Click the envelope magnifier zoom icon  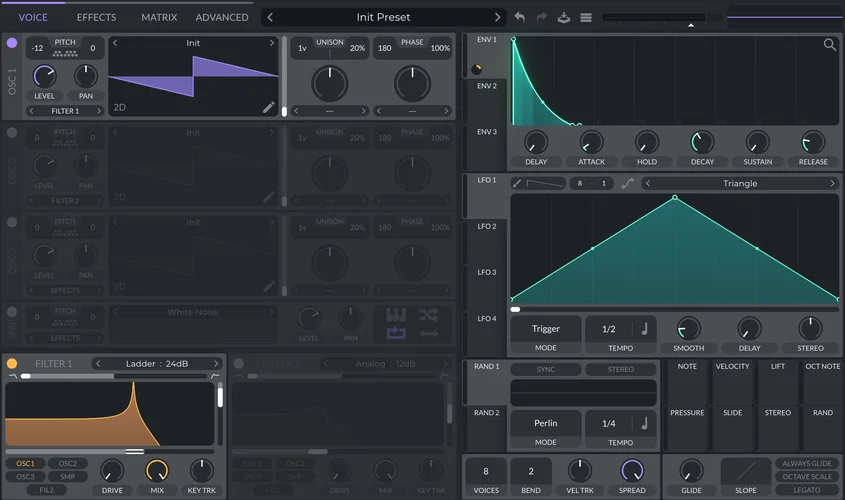tap(830, 45)
